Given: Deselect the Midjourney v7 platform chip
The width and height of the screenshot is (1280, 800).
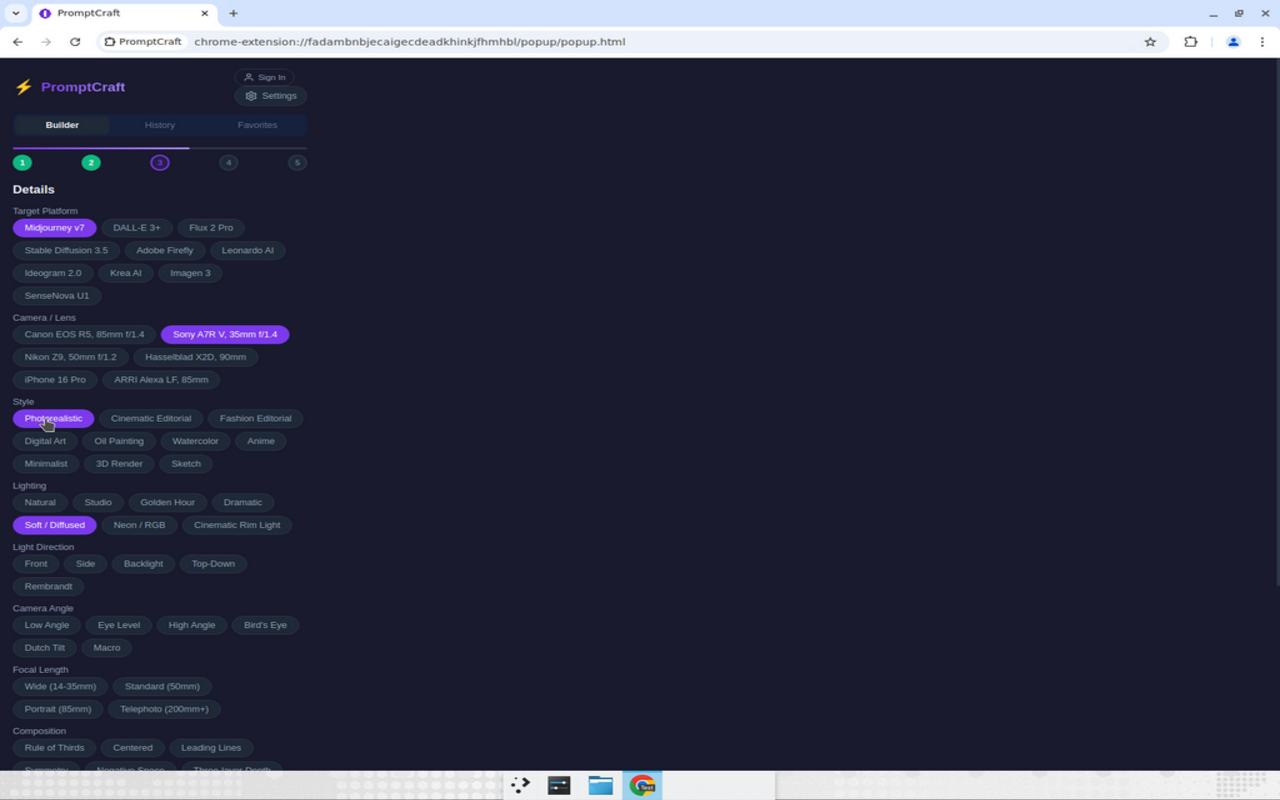Looking at the screenshot, I should click(x=55, y=228).
